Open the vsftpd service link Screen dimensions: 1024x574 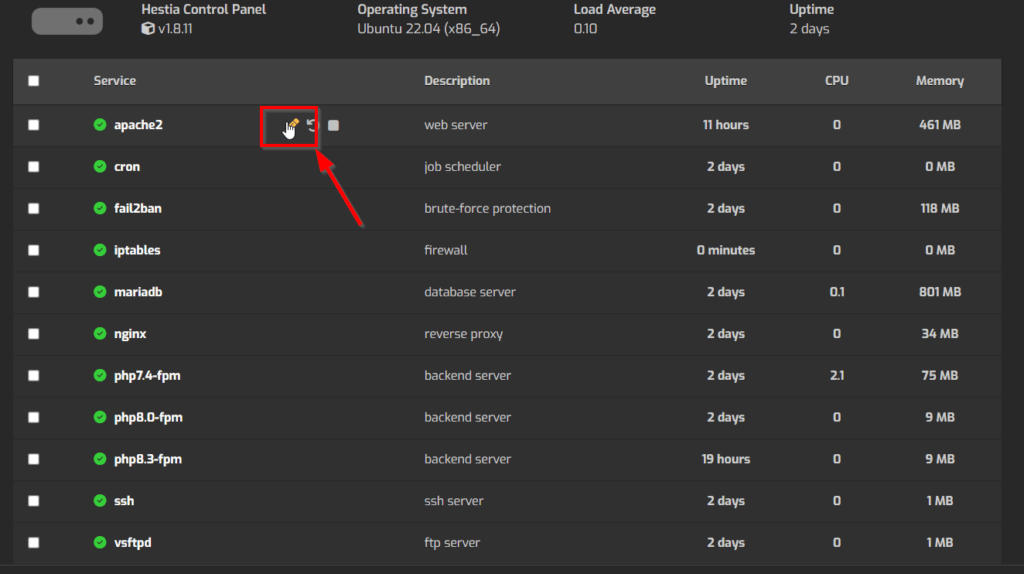pyautogui.click(x=133, y=543)
